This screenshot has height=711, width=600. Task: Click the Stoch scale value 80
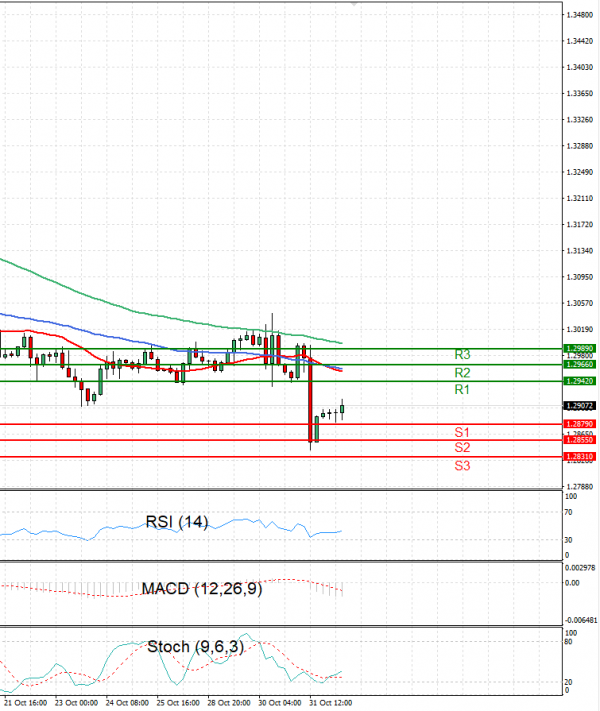(x=569, y=642)
